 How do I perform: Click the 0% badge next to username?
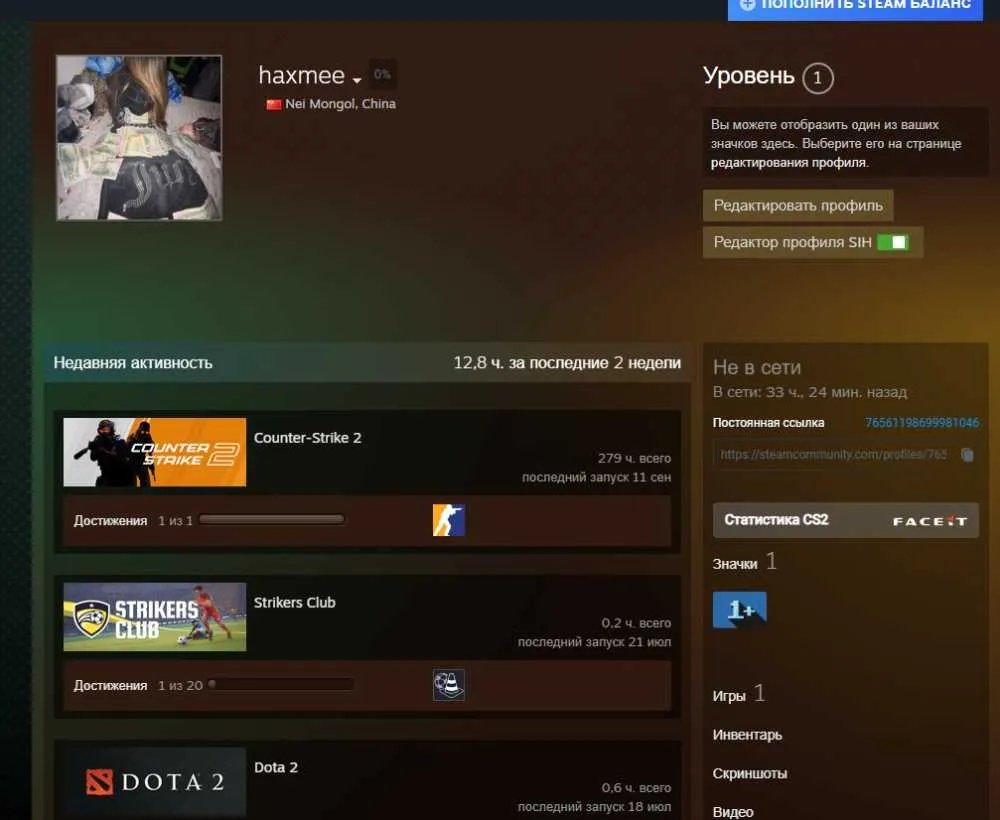[x=383, y=75]
